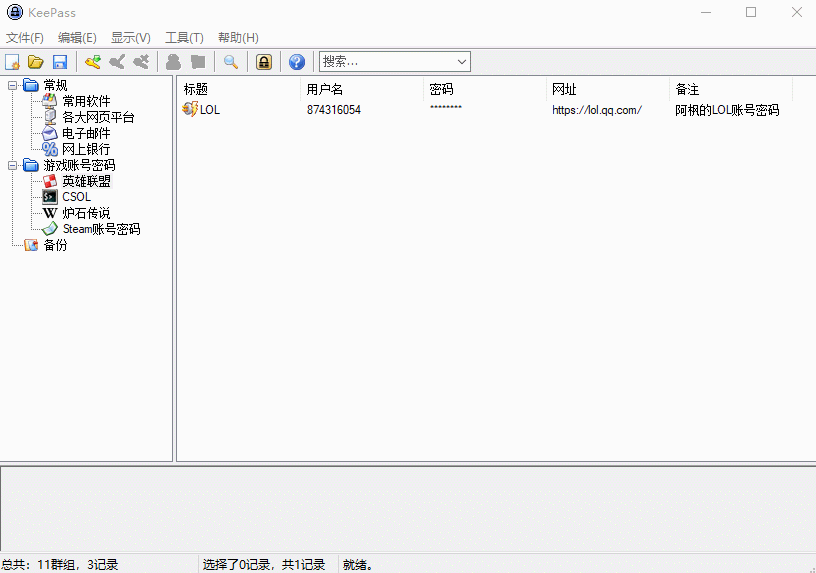Sort entries by 标题 column header

point(239,89)
